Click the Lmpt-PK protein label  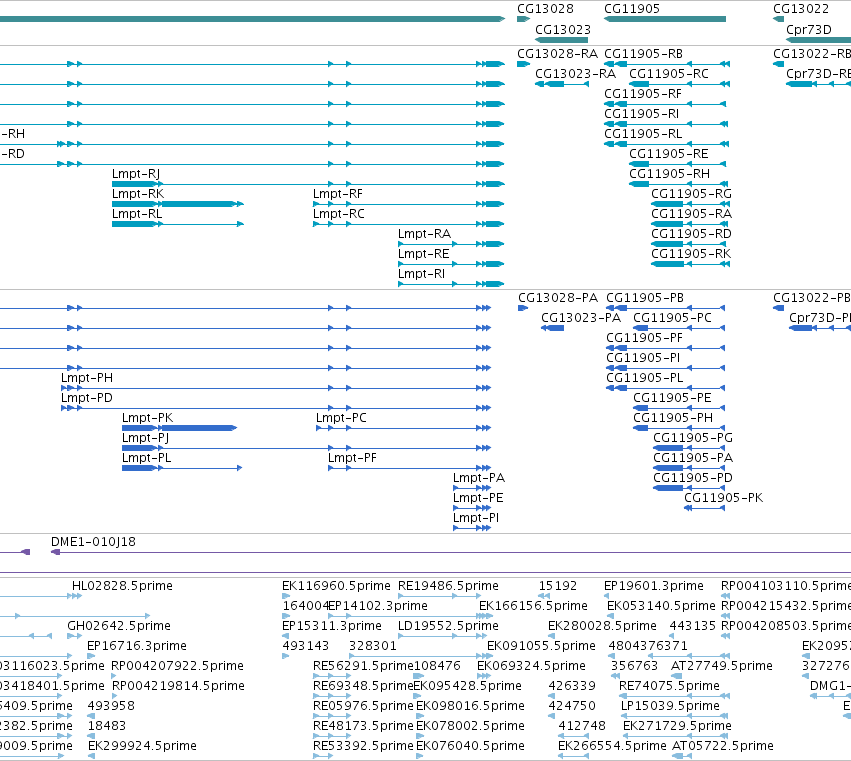pos(147,418)
